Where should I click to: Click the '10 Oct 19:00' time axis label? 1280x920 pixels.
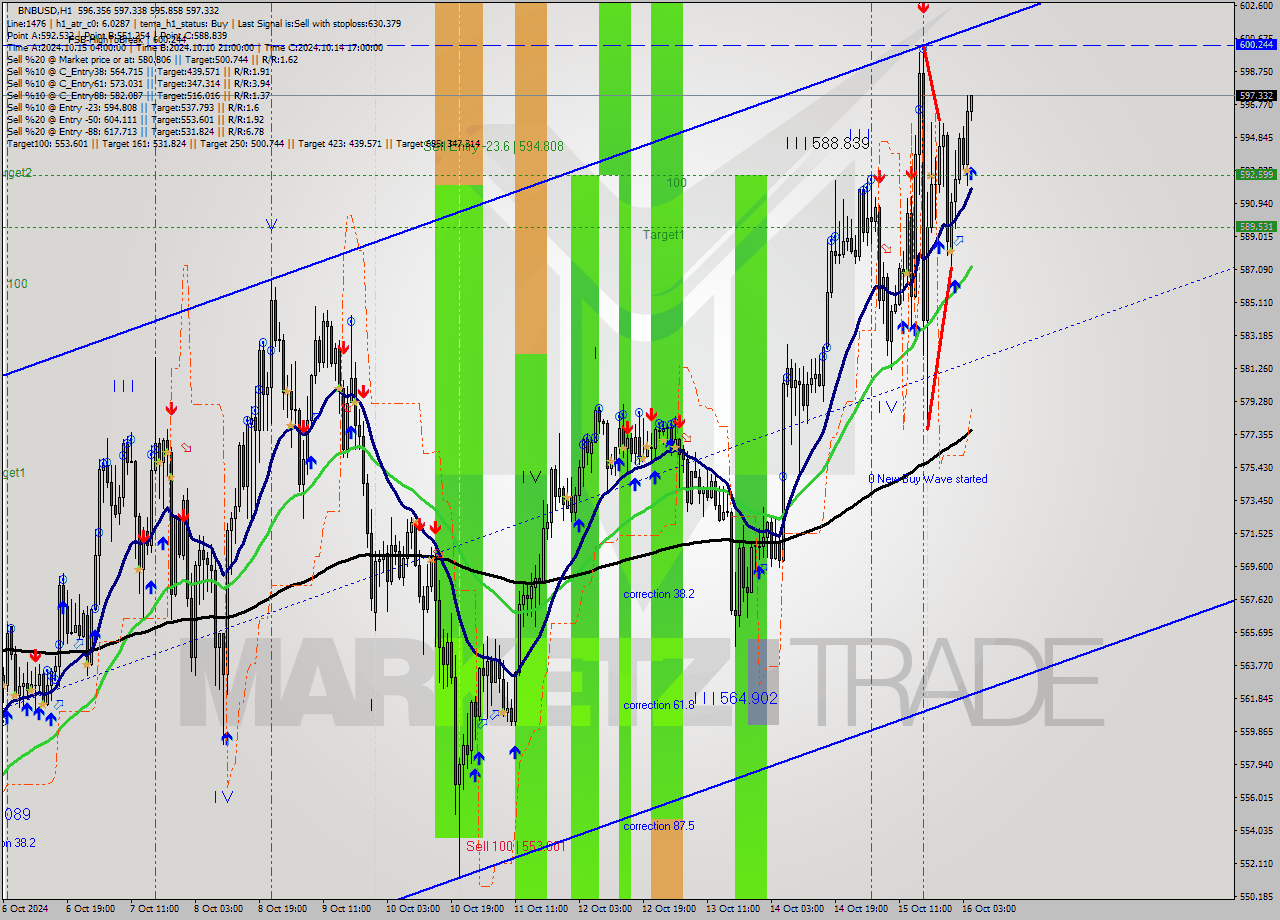(x=476, y=909)
